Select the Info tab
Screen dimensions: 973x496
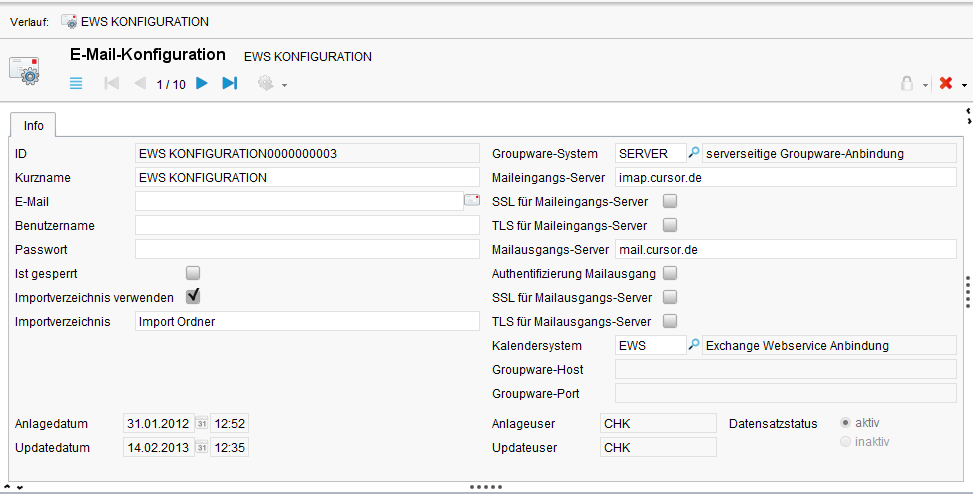[33, 126]
